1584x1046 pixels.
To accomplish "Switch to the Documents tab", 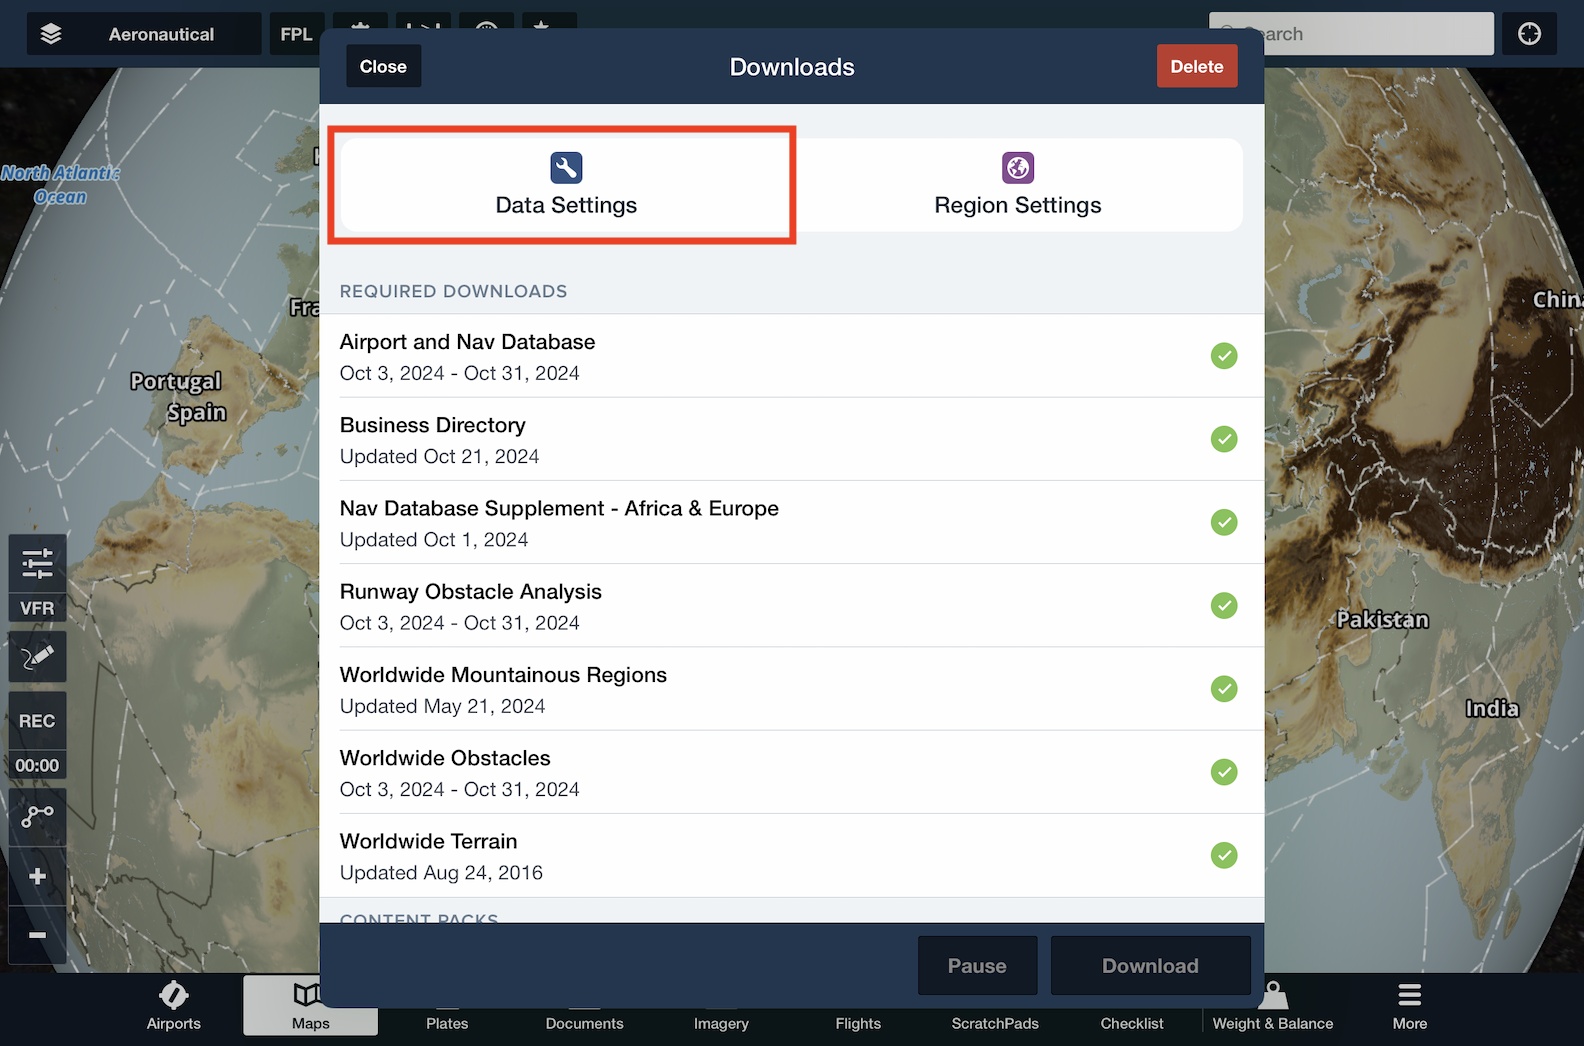I will pos(584,1022).
